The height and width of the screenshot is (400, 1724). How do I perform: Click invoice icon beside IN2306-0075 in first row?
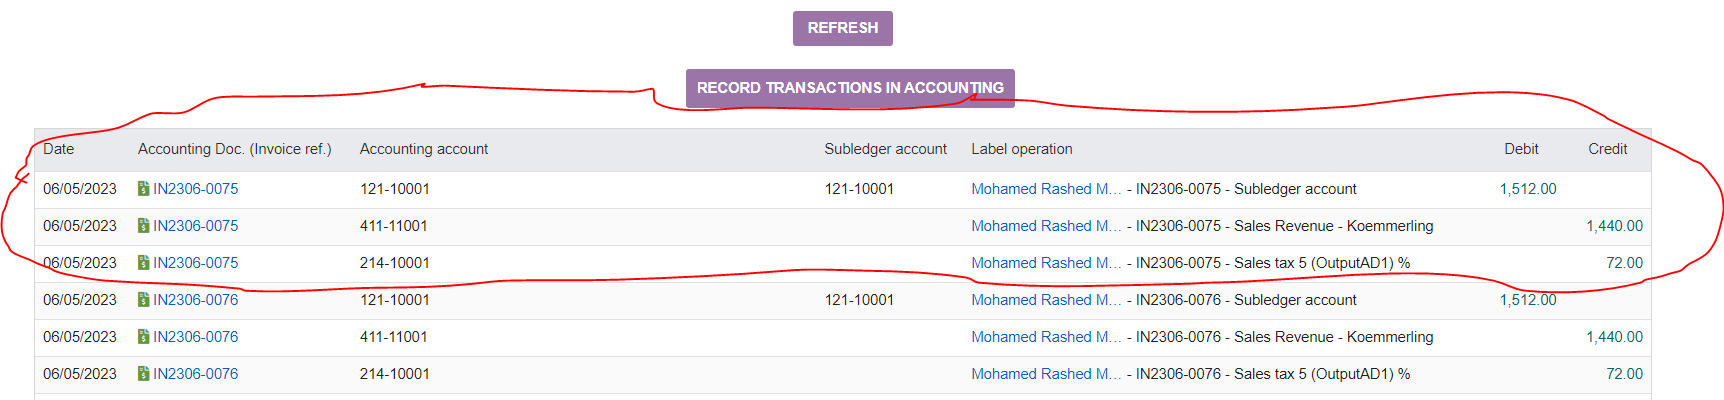click(144, 189)
